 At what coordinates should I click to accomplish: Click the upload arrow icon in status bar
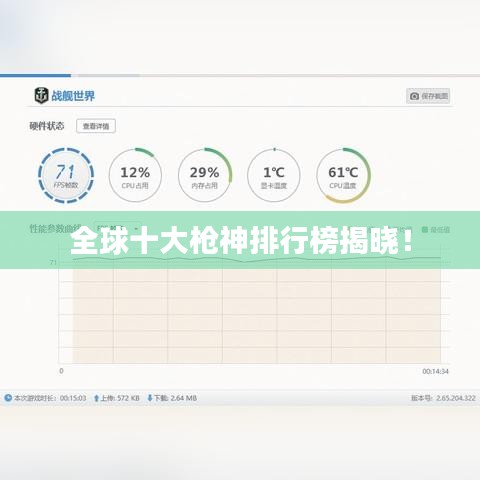coord(96,398)
